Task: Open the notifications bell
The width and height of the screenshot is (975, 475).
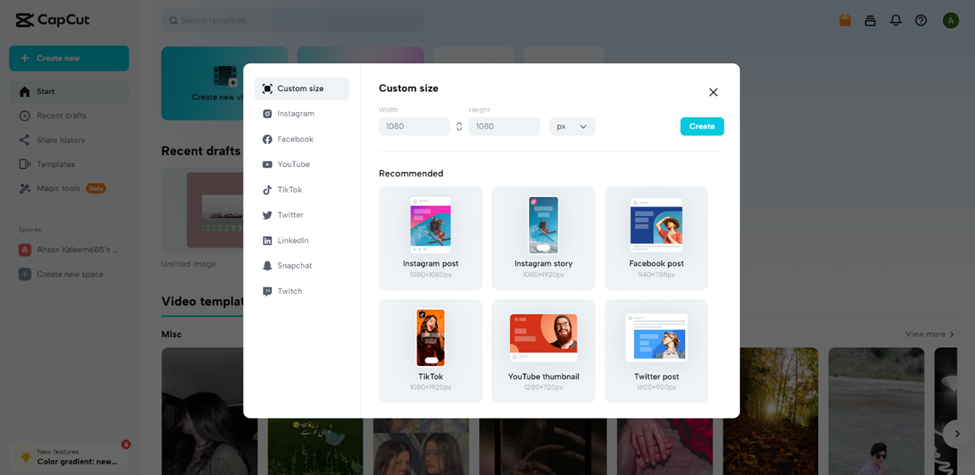Action: (895, 21)
